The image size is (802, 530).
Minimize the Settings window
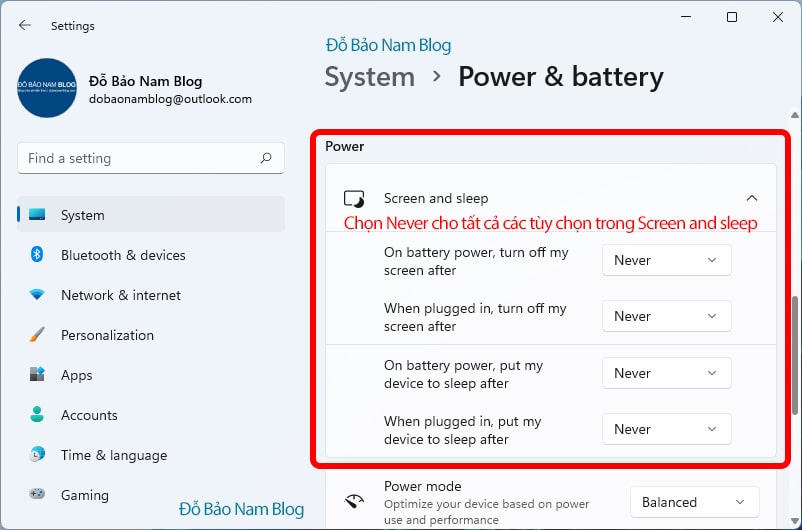click(686, 17)
